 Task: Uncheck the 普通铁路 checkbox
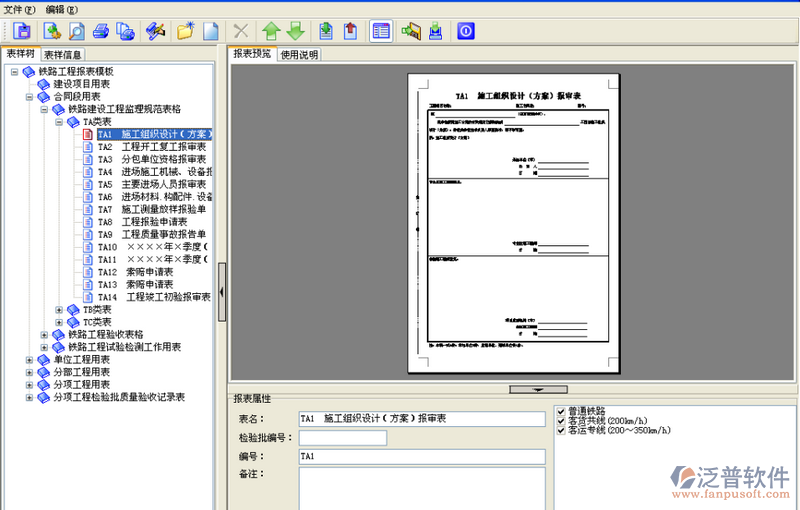coord(560,411)
